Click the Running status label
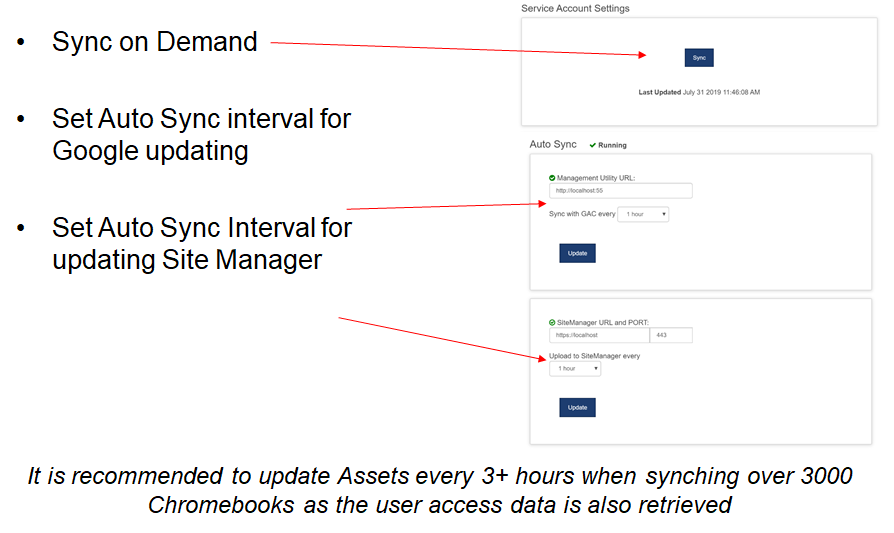 612,146
